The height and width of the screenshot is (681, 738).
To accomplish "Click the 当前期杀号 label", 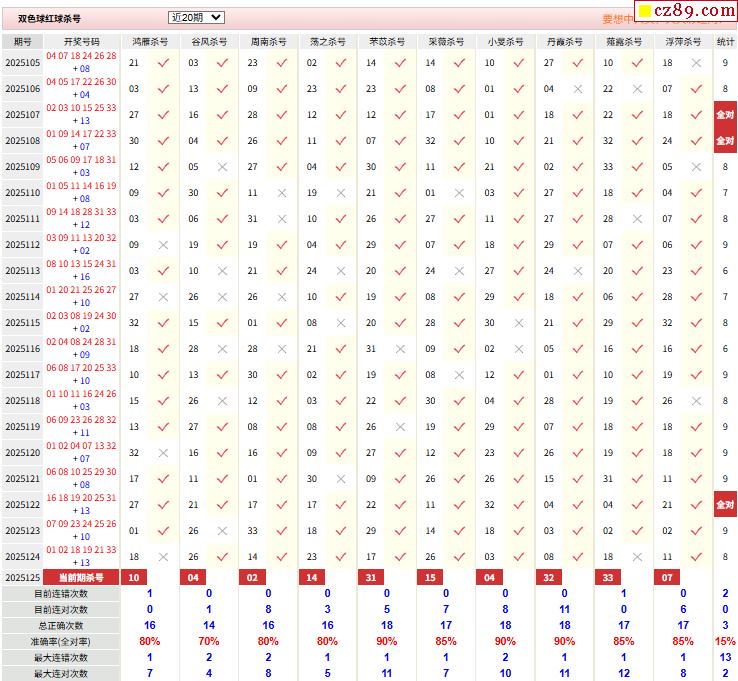I will [82, 577].
